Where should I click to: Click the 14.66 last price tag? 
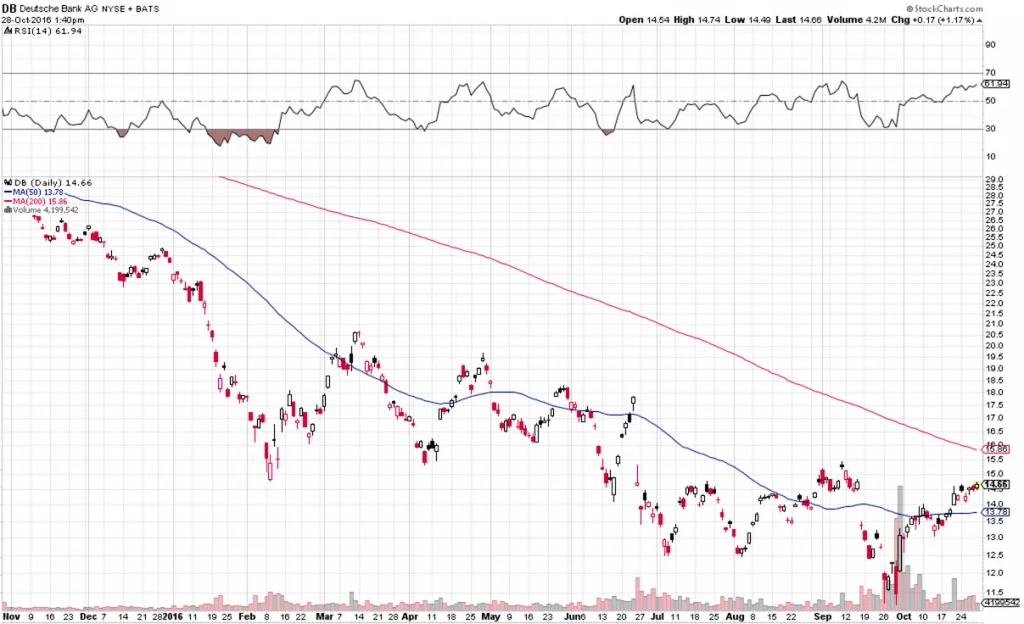click(x=995, y=484)
